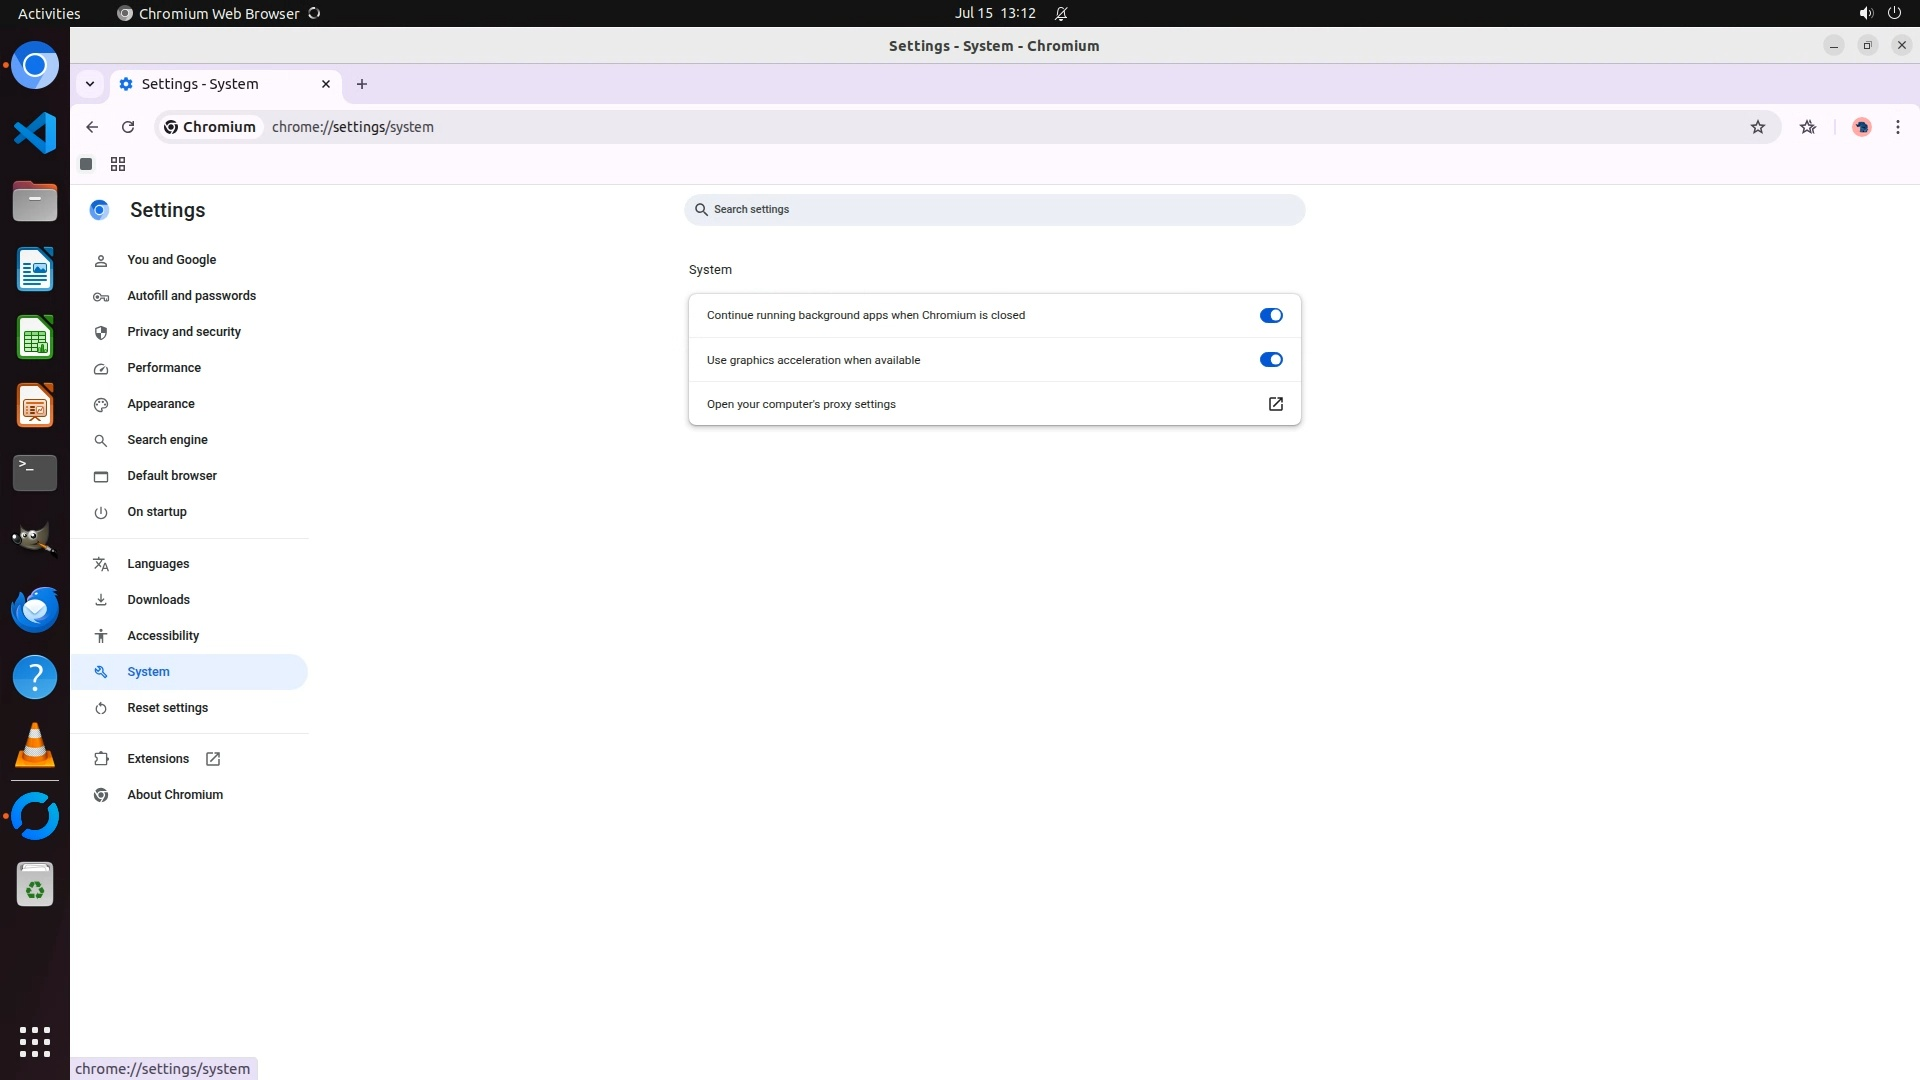
Task: Disable graphics acceleration toggle
Action: click(x=1270, y=360)
